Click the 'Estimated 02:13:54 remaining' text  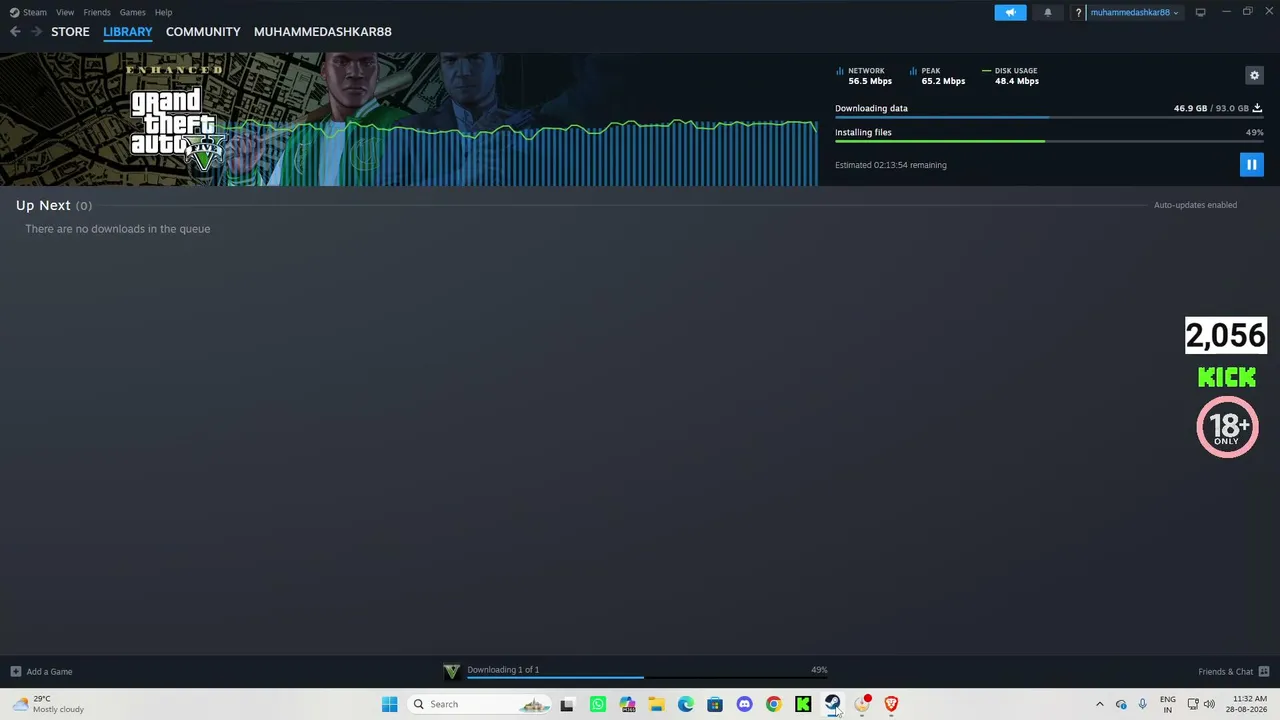point(891,165)
